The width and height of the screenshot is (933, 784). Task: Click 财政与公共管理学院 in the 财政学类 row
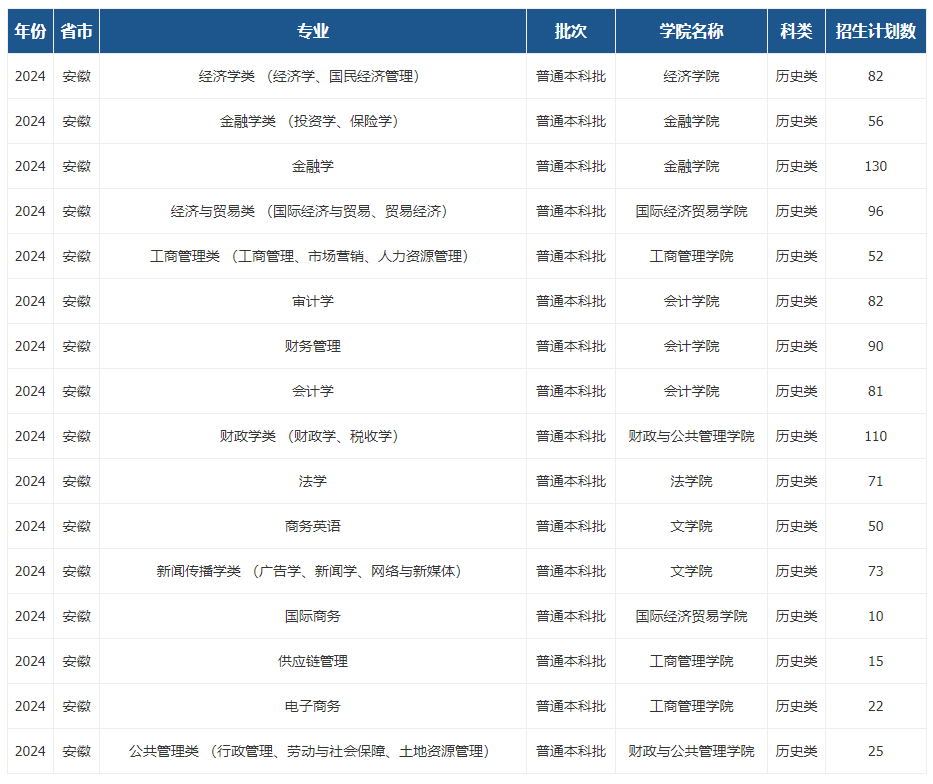(691, 437)
